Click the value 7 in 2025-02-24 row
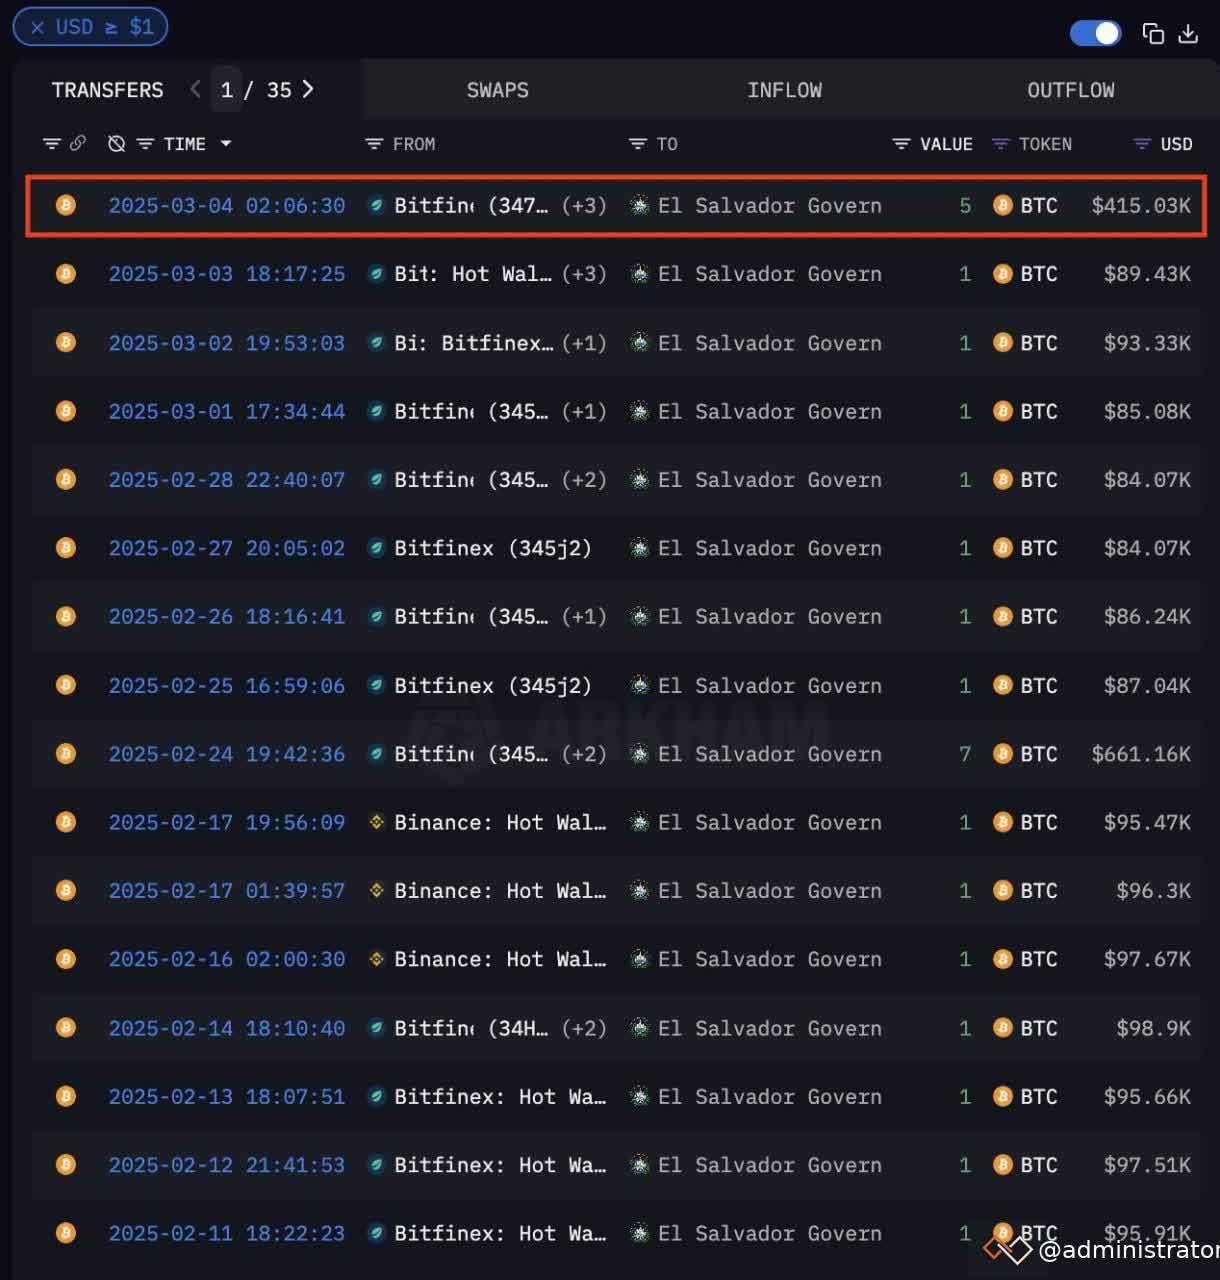This screenshot has width=1220, height=1280. click(x=965, y=754)
